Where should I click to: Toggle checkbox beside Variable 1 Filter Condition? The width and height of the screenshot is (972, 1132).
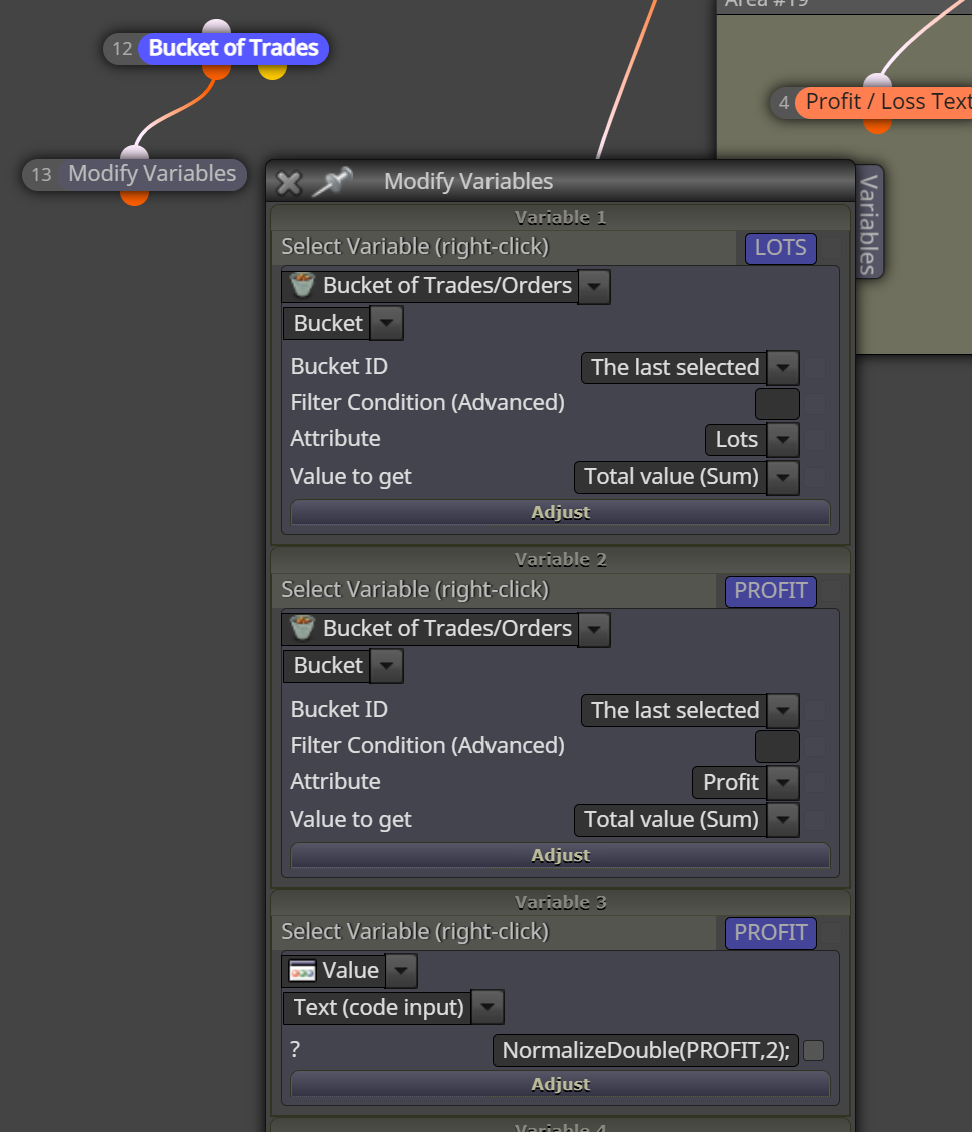816,404
